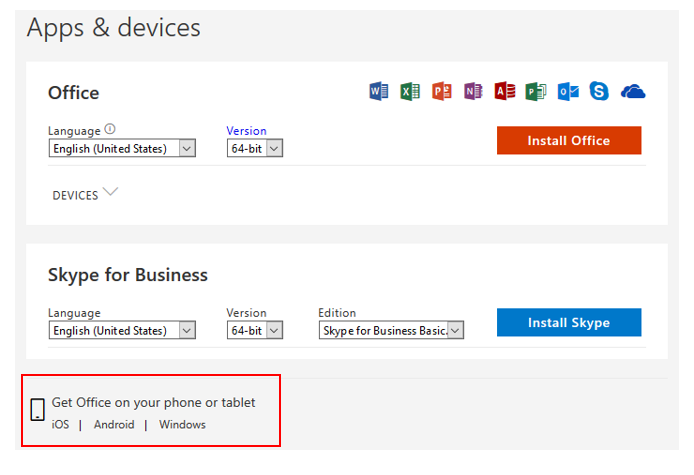Click the Publisher app icon
This screenshot has width=694, height=475.
click(x=536, y=91)
